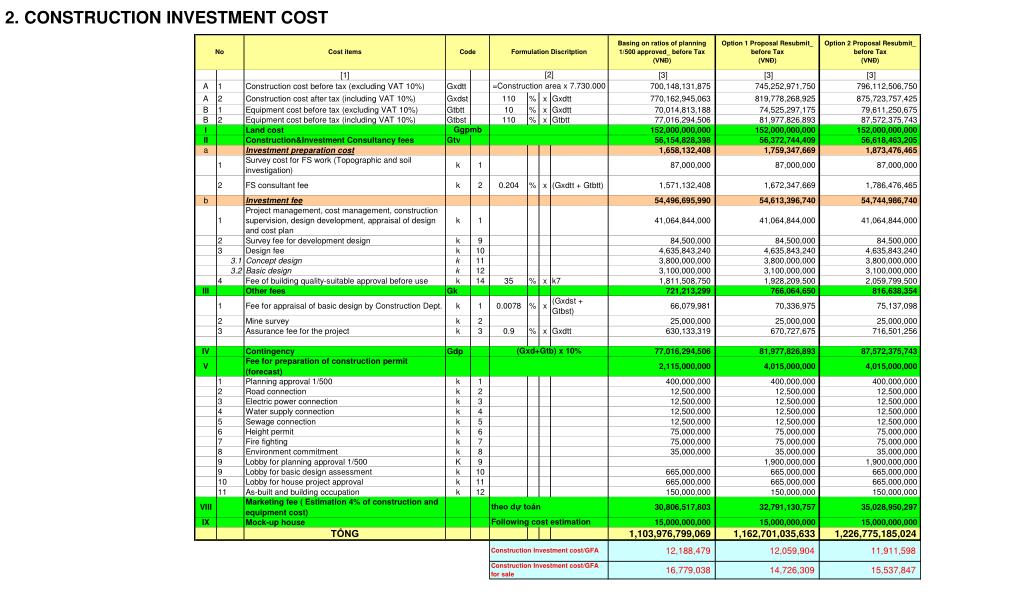Click the 'Marketing fee (Estimation 4%' label
Screen dimensions: 1024x614
[x=342, y=507]
